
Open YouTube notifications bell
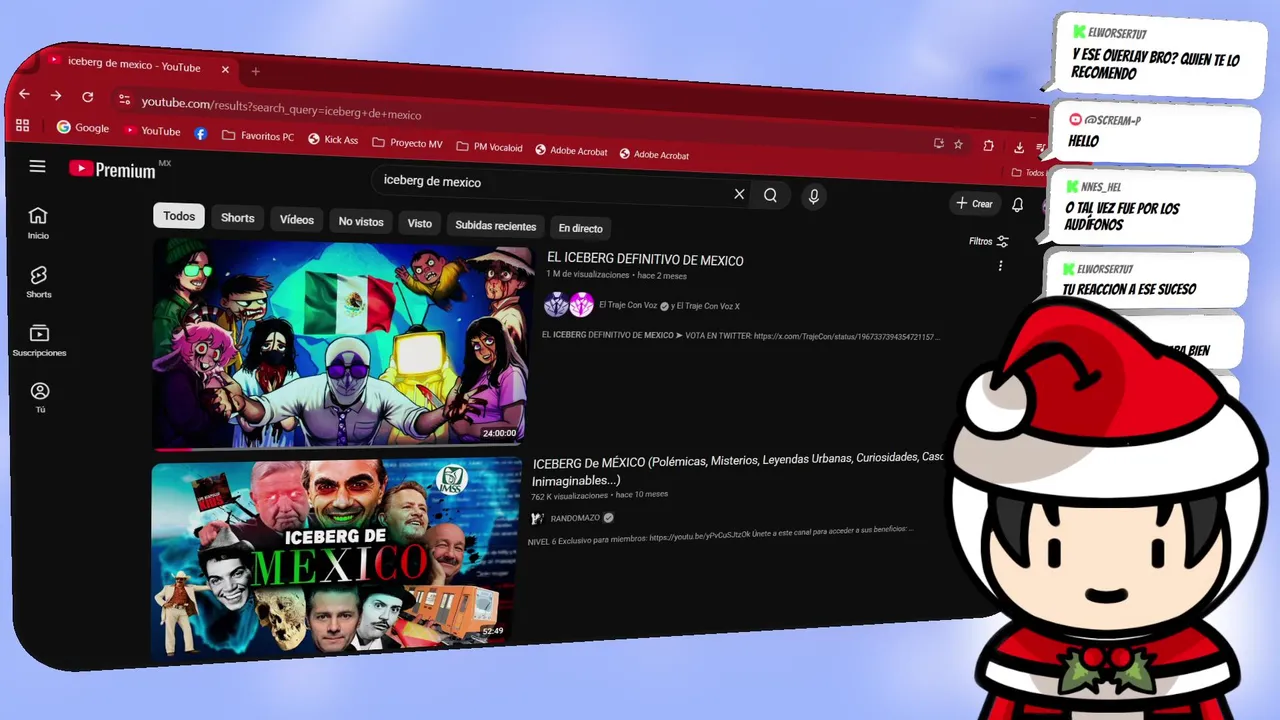click(x=1017, y=205)
